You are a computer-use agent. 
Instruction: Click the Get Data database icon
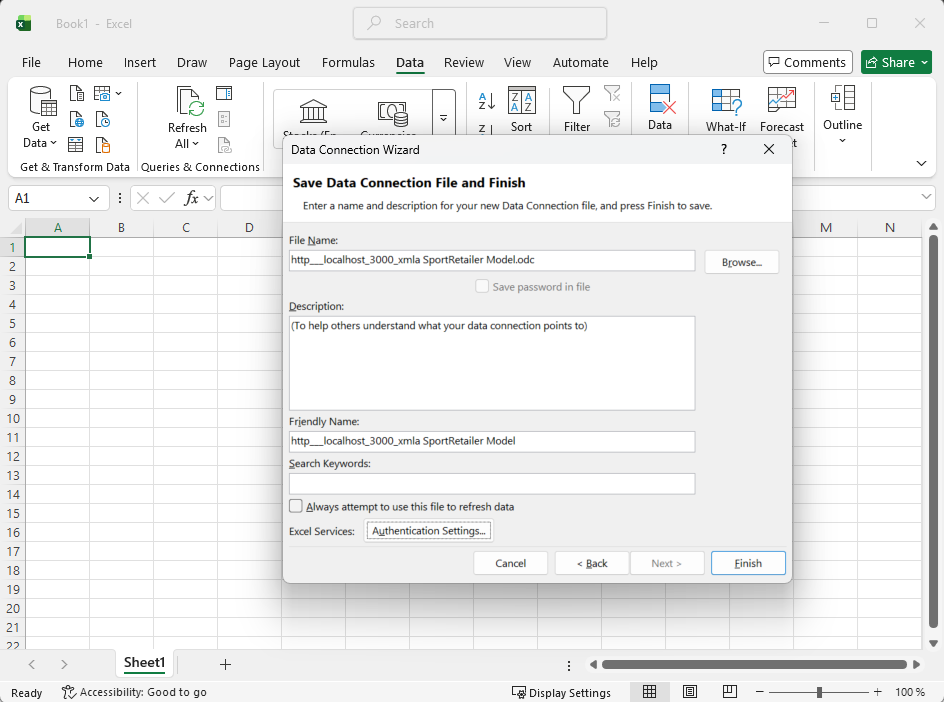43,101
